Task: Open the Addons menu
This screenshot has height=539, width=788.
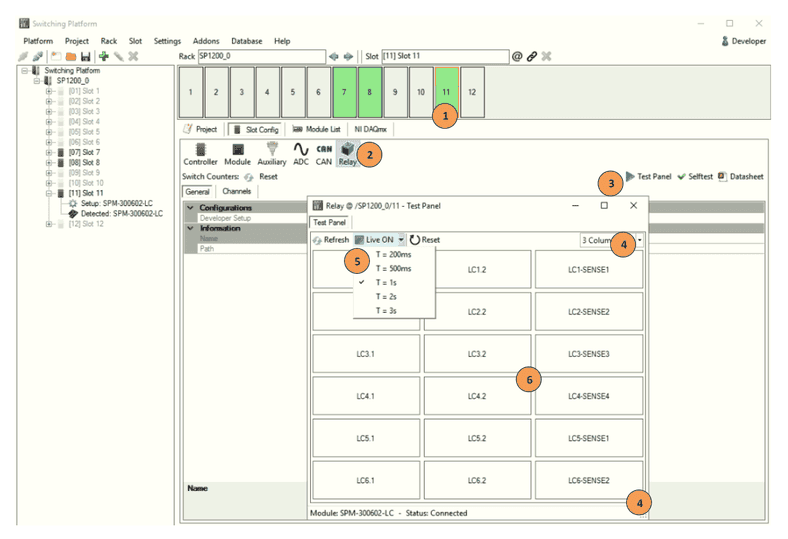Action: tap(206, 41)
